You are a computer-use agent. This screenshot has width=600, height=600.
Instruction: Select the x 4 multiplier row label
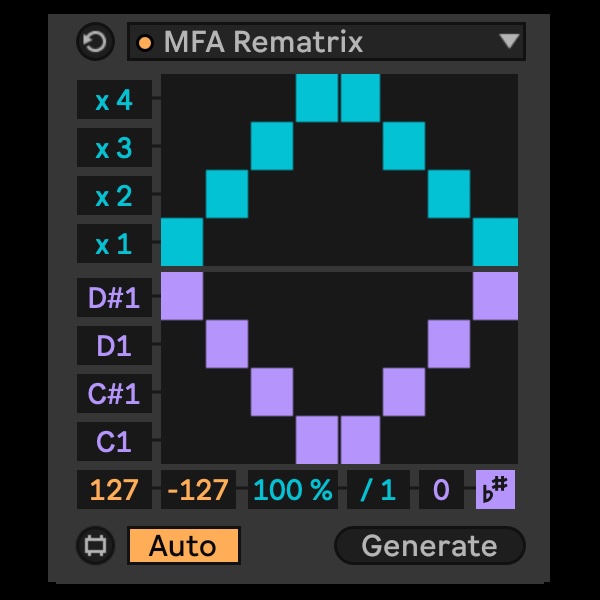tap(114, 100)
